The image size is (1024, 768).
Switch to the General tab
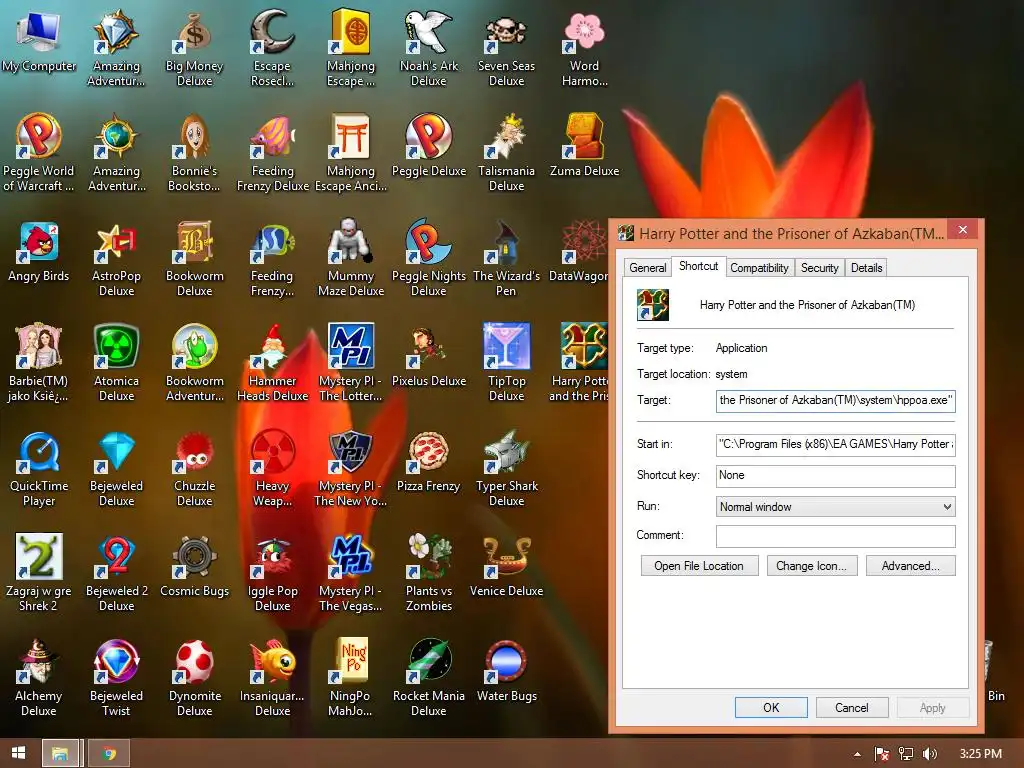pyautogui.click(x=647, y=268)
